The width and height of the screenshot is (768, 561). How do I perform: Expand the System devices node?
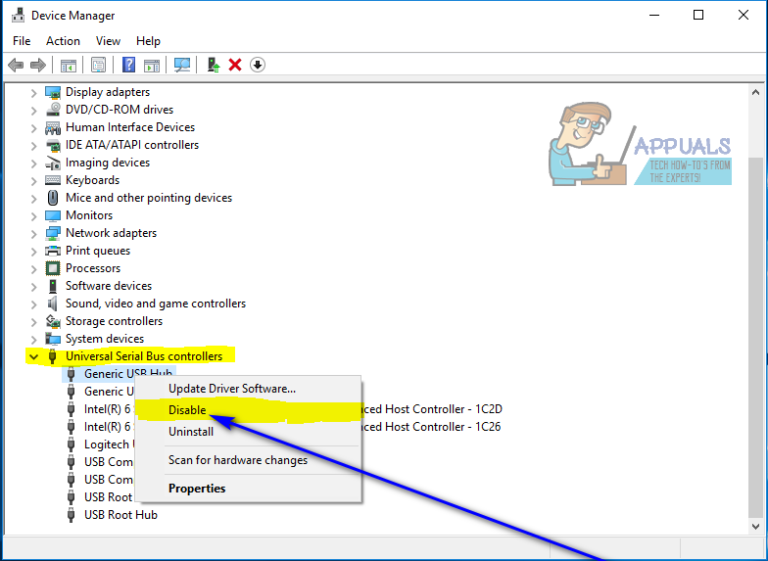point(34,340)
